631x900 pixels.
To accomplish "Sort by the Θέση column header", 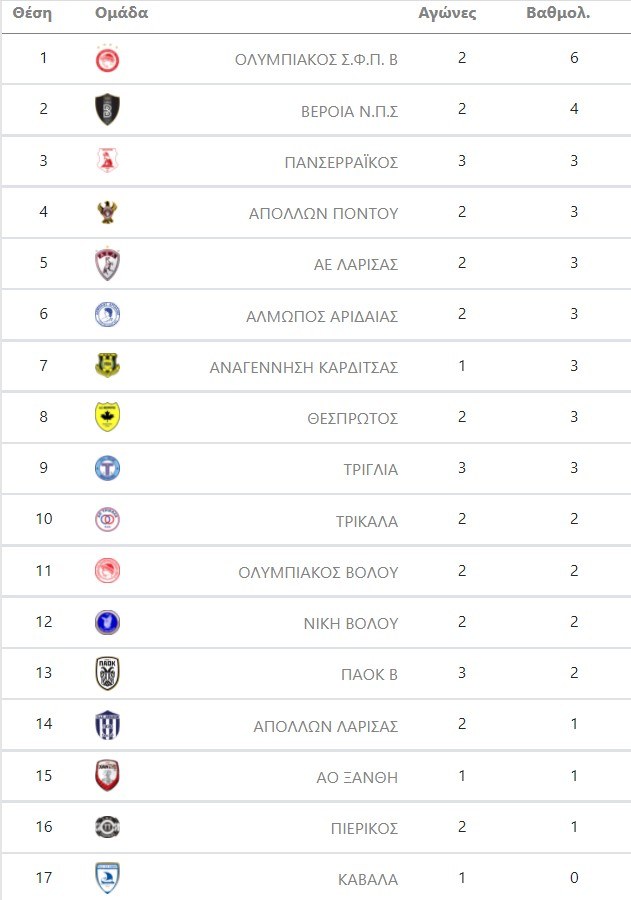I will 32,14.
